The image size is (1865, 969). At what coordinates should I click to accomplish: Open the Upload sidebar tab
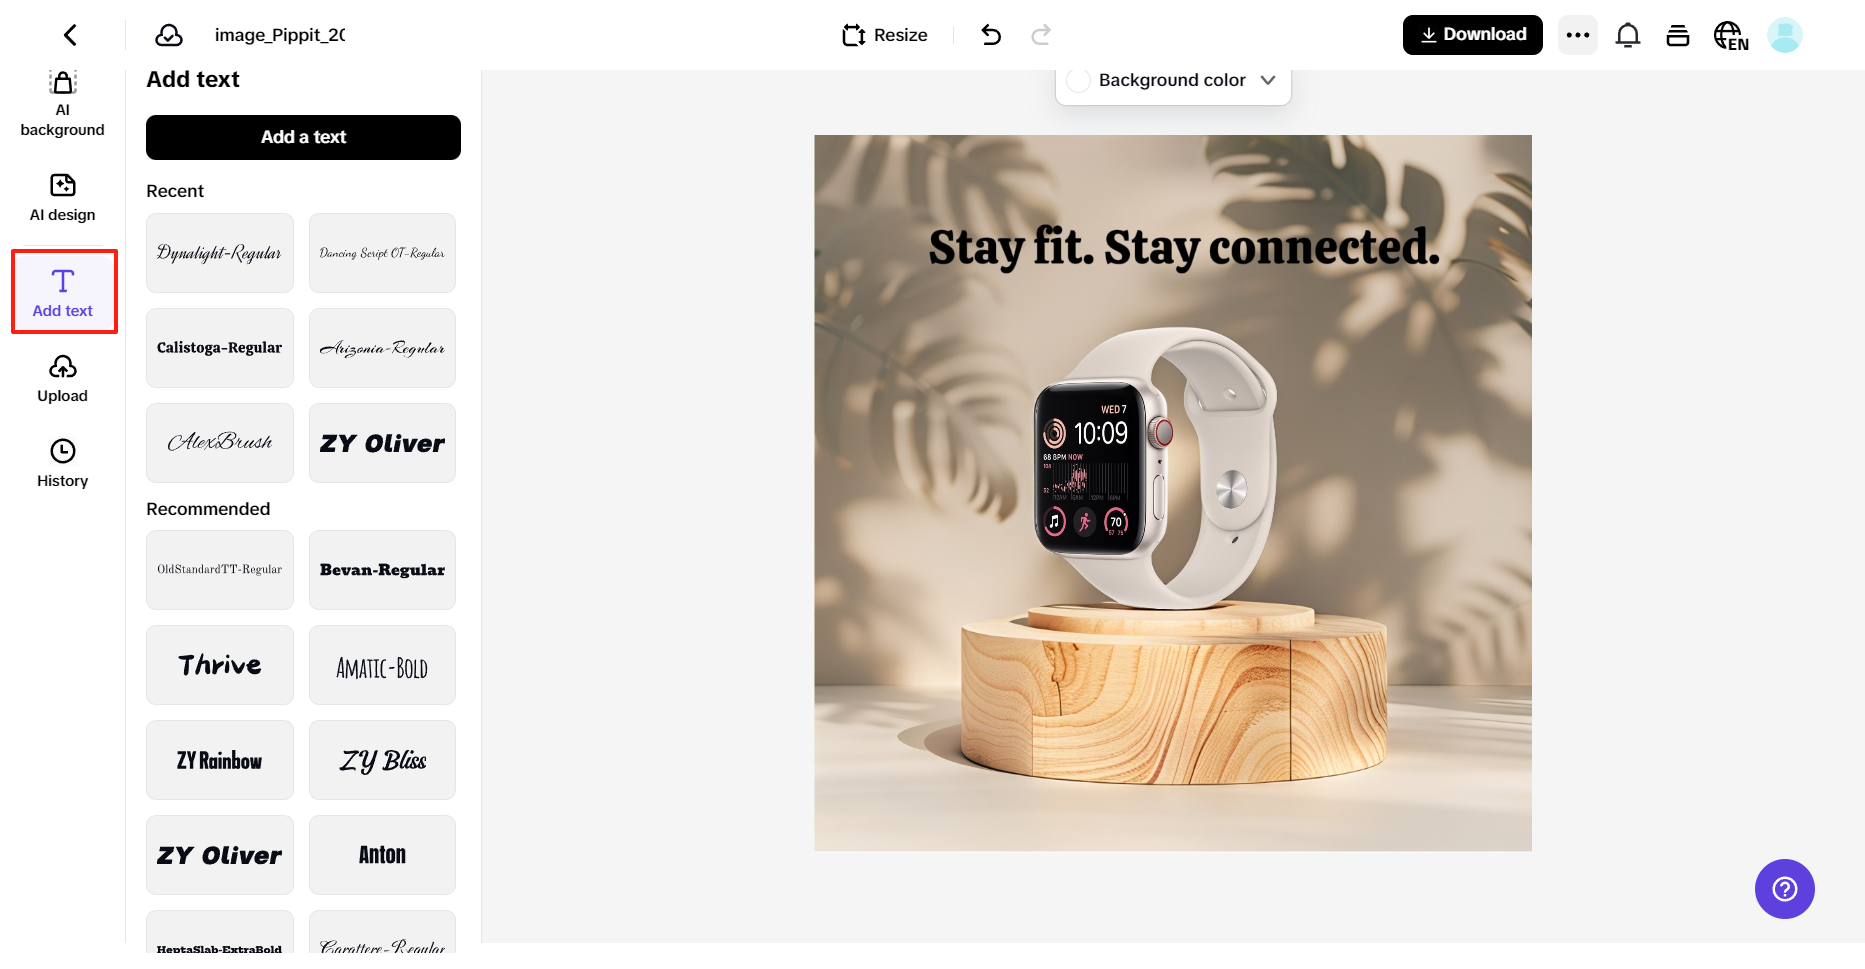click(62, 379)
